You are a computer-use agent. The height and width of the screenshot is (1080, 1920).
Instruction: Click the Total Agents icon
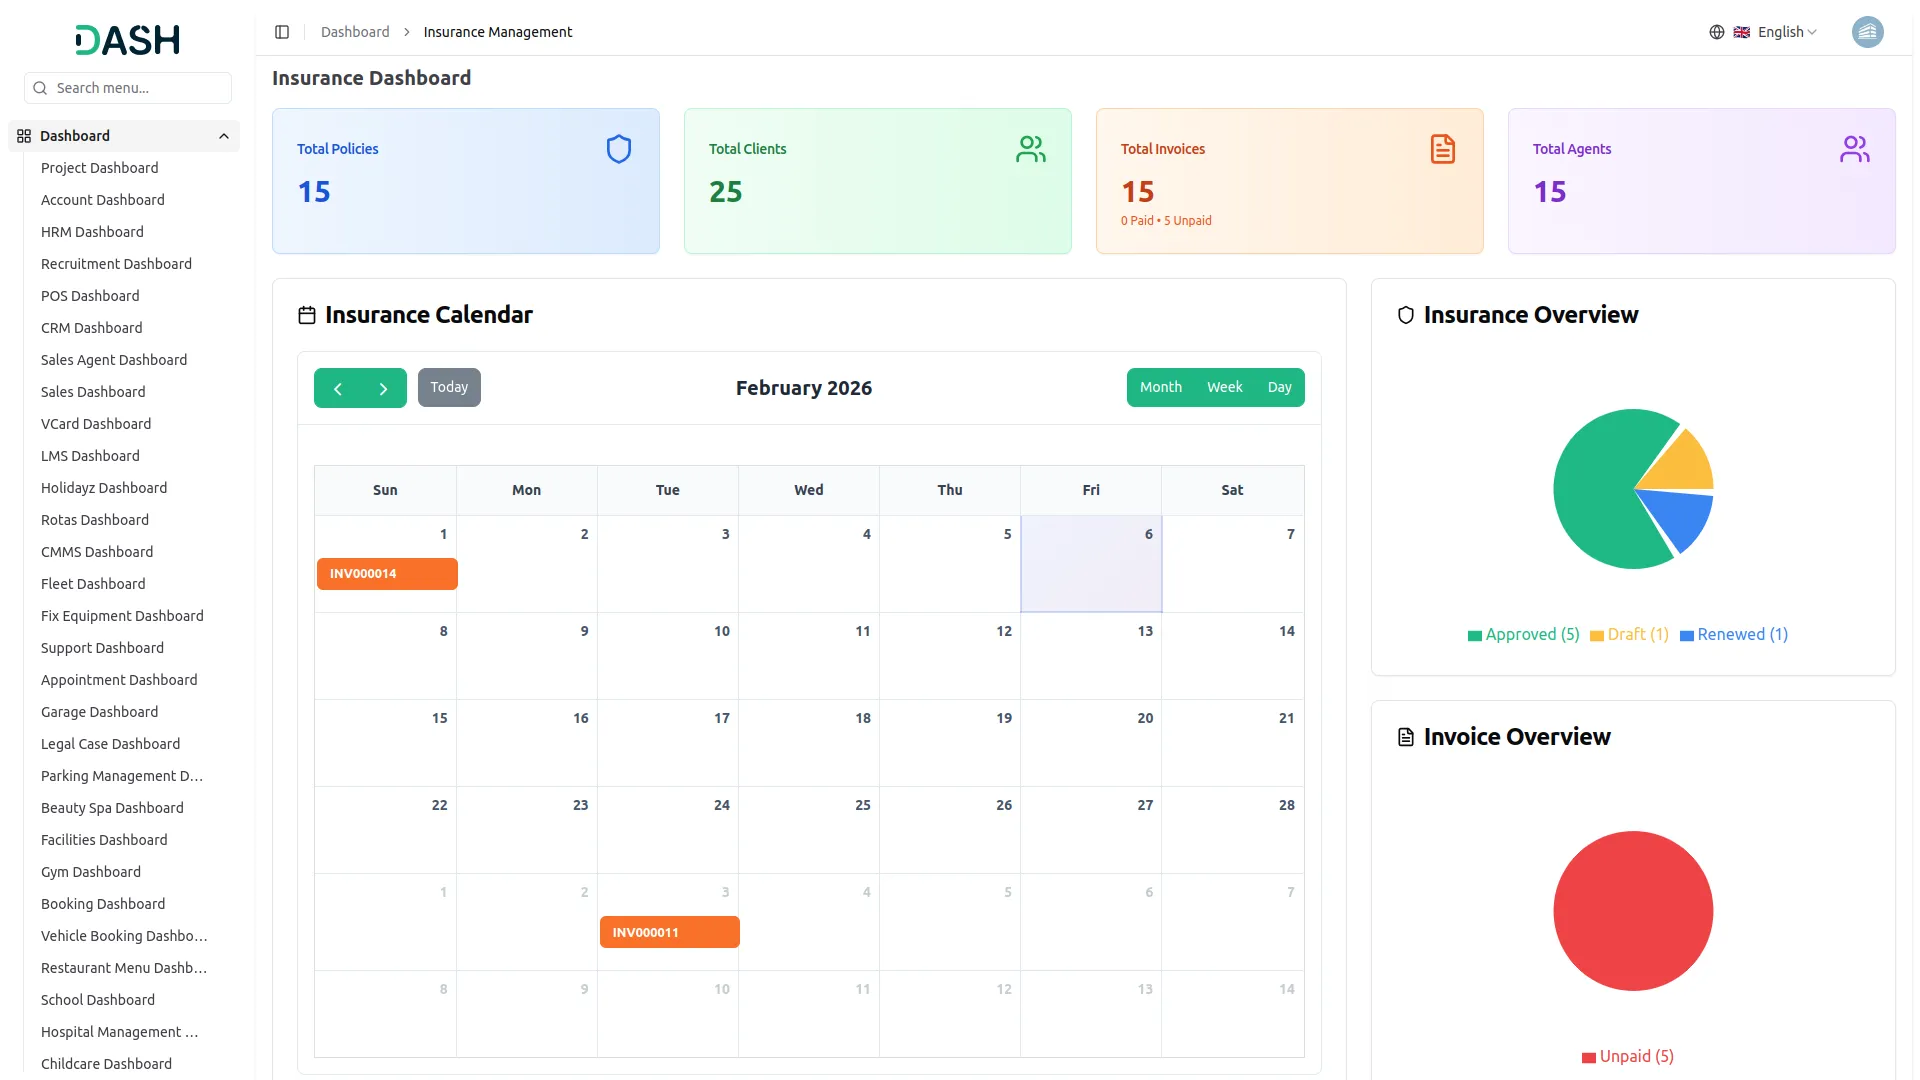tap(1855, 148)
